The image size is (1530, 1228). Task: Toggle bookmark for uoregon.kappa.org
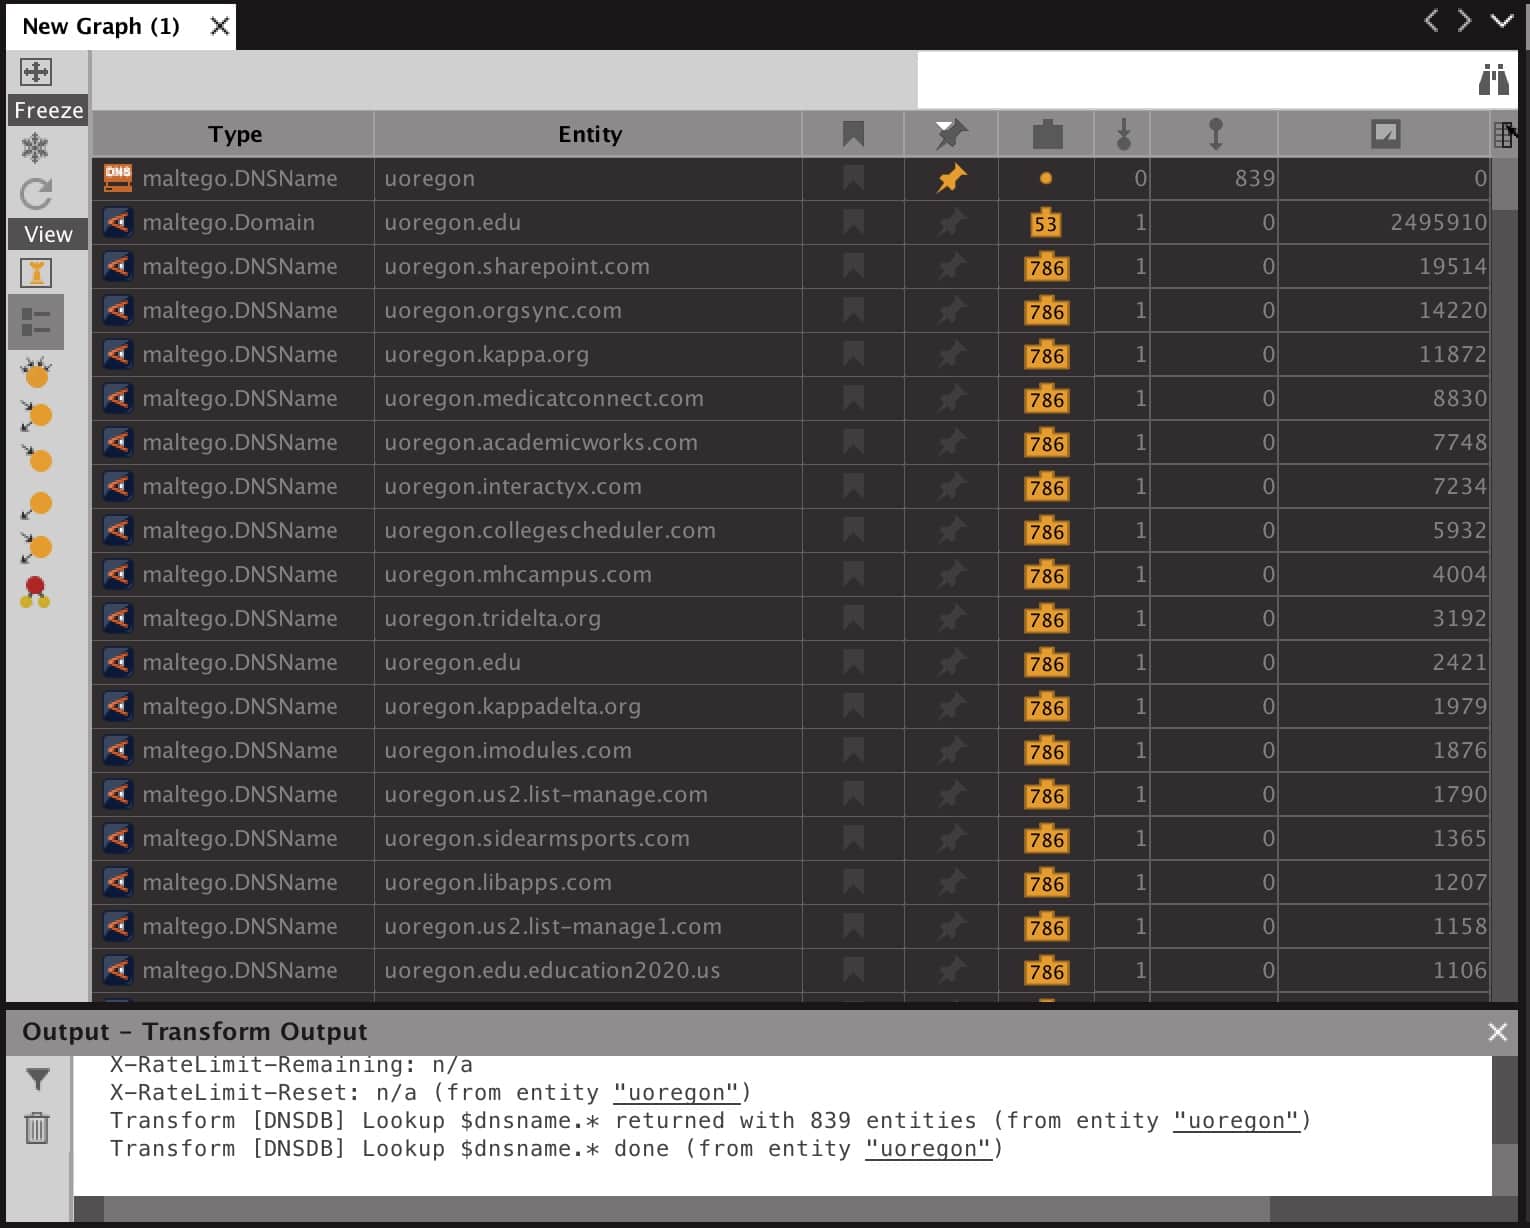853,354
